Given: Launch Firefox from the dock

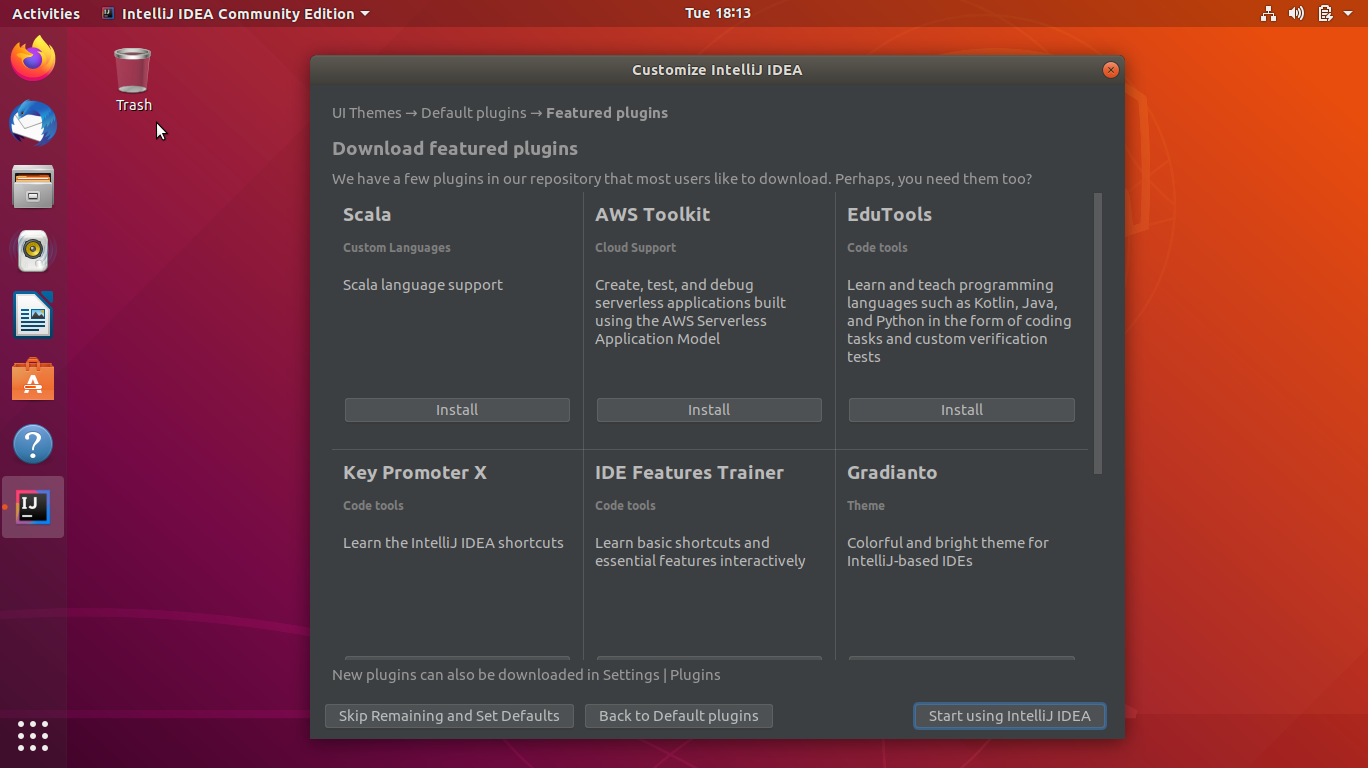Looking at the screenshot, I should (x=33, y=59).
